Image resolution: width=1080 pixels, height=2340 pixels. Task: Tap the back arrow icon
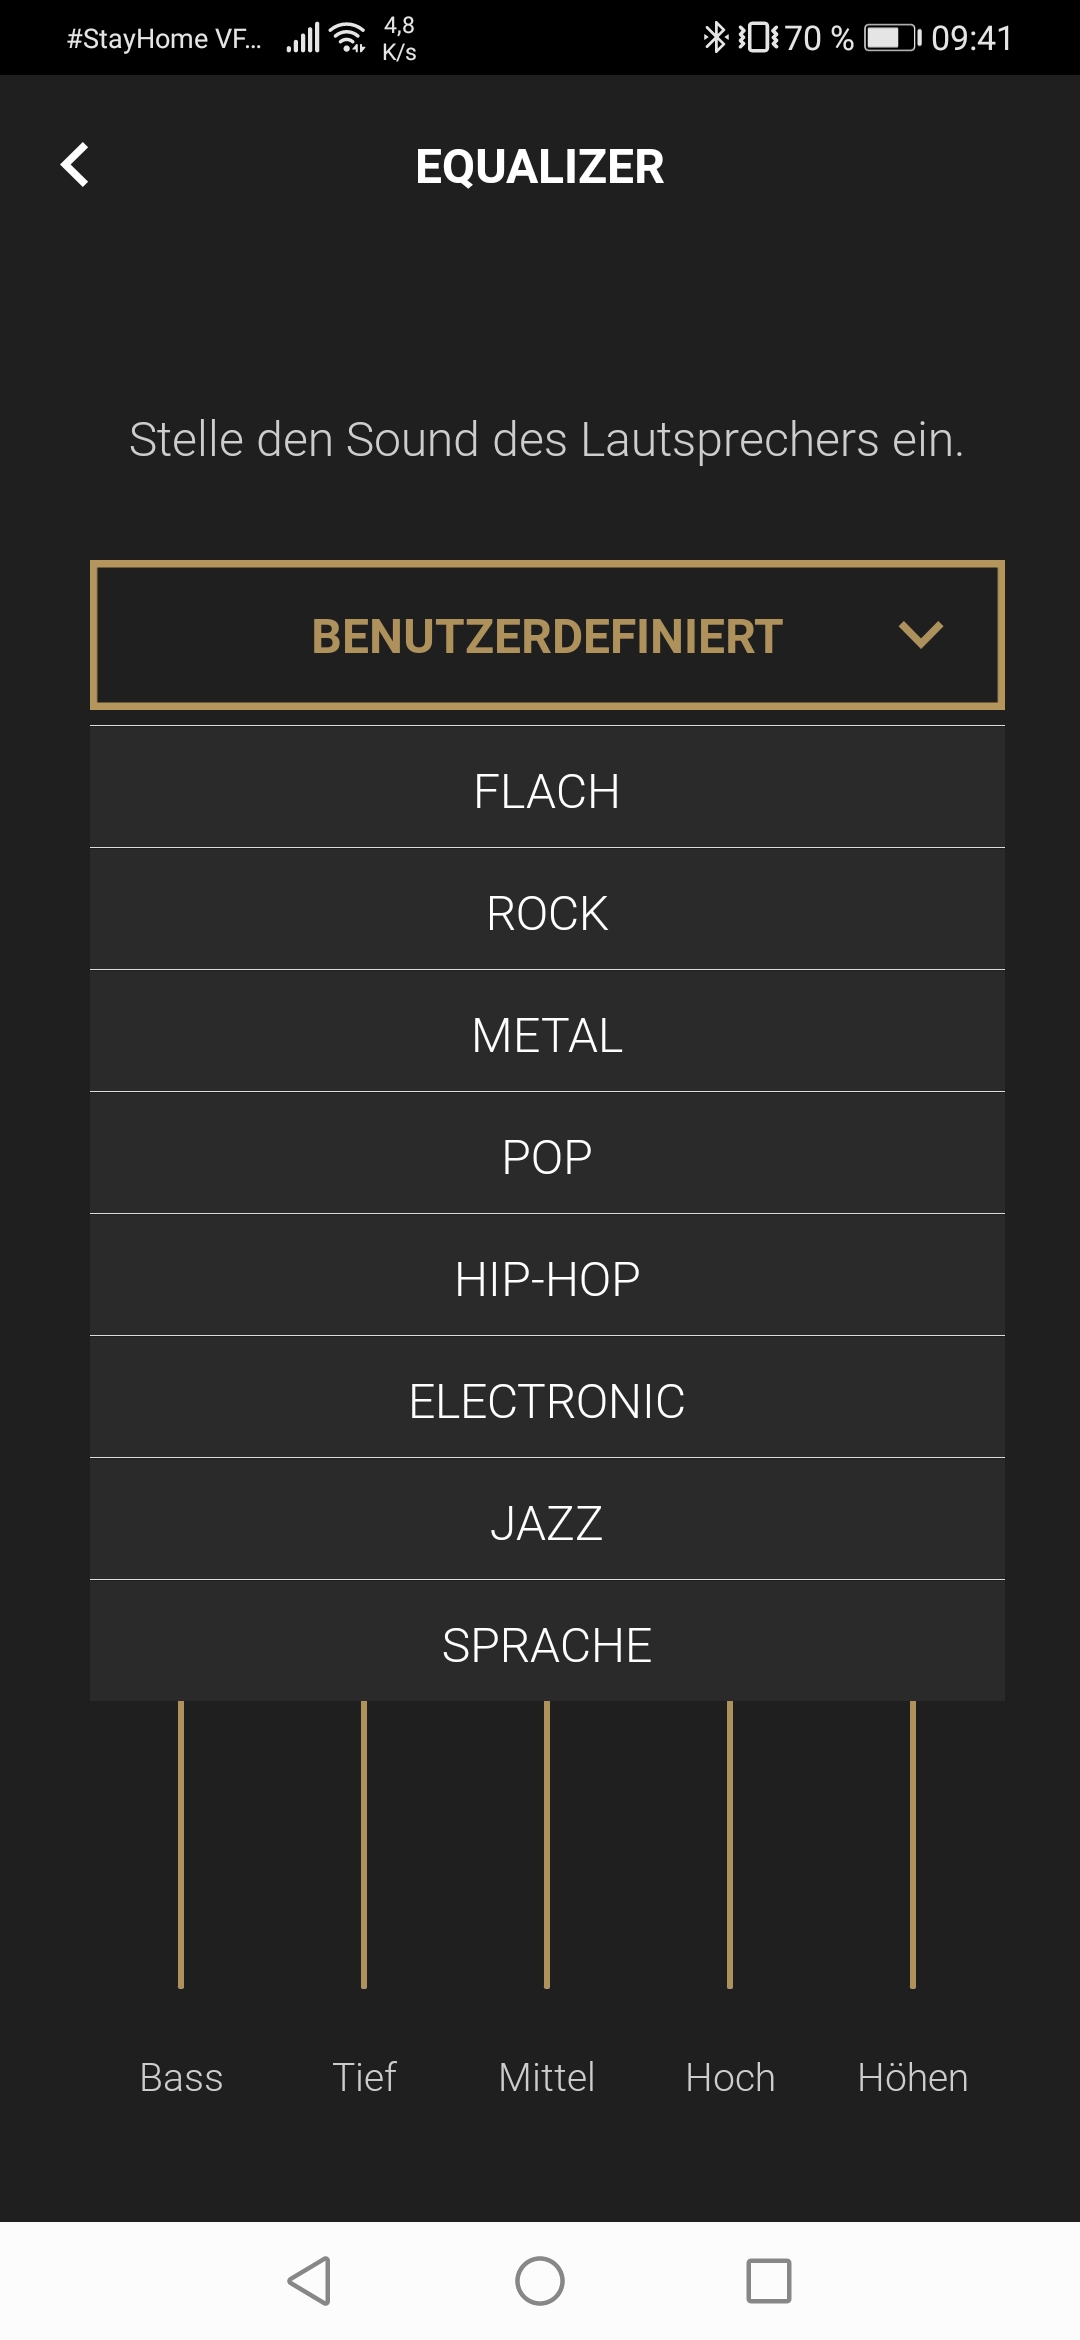click(75, 165)
